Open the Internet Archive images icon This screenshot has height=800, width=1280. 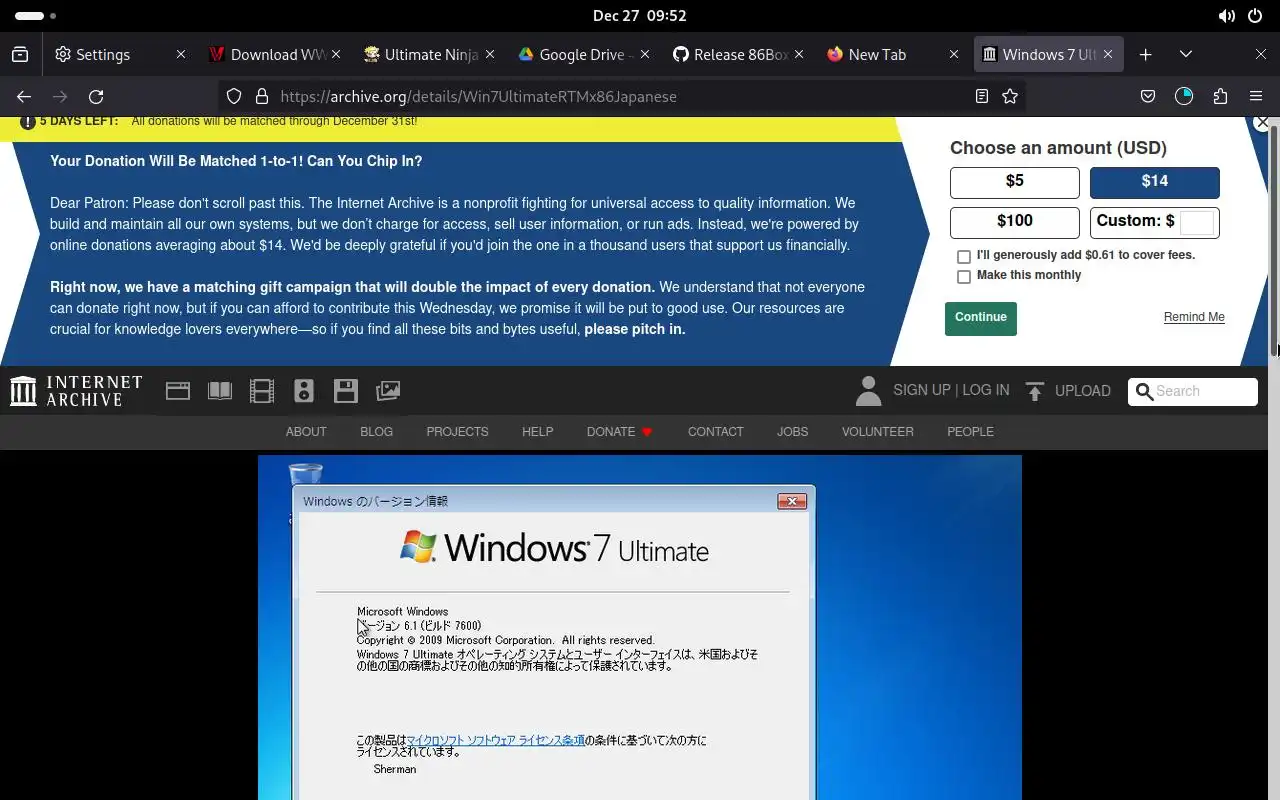(x=388, y=391)
